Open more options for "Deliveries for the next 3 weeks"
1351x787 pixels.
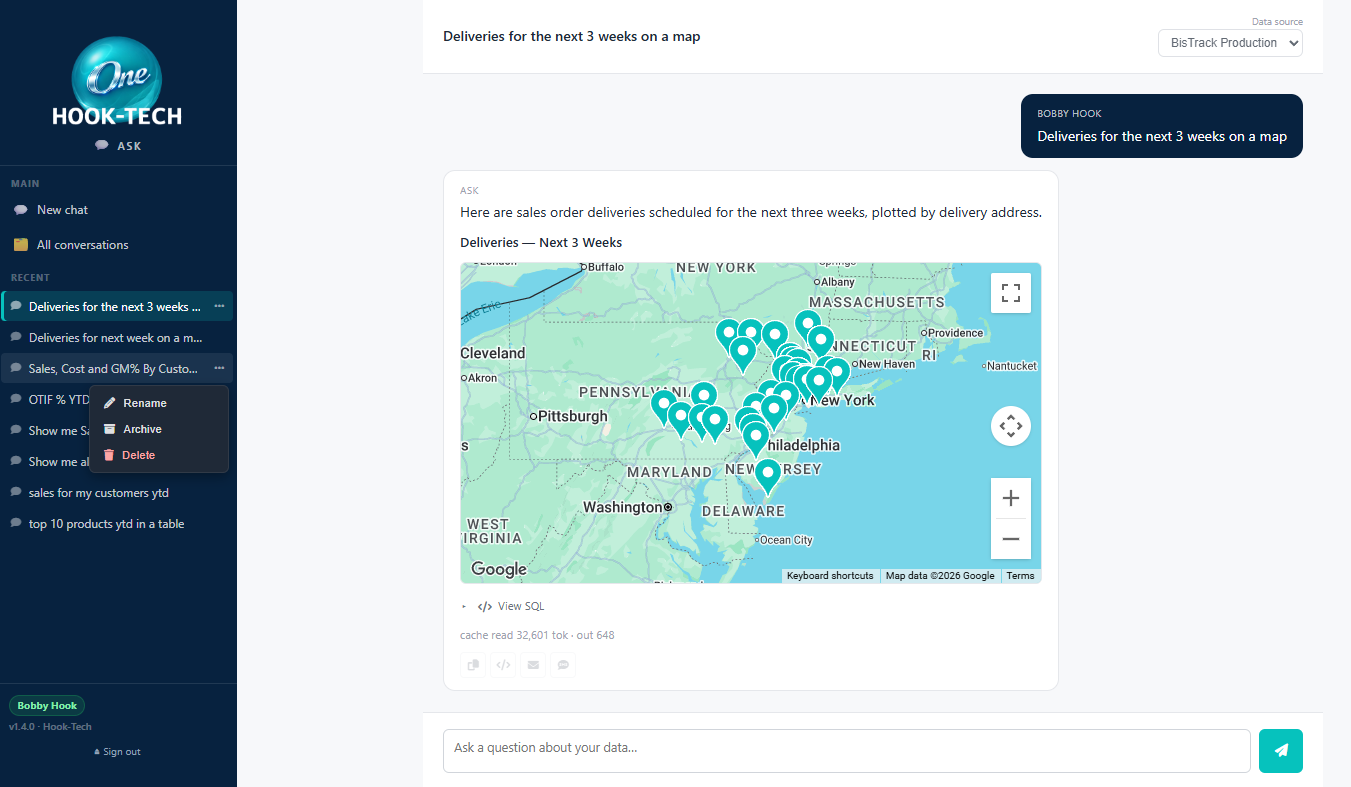[219, 306]
